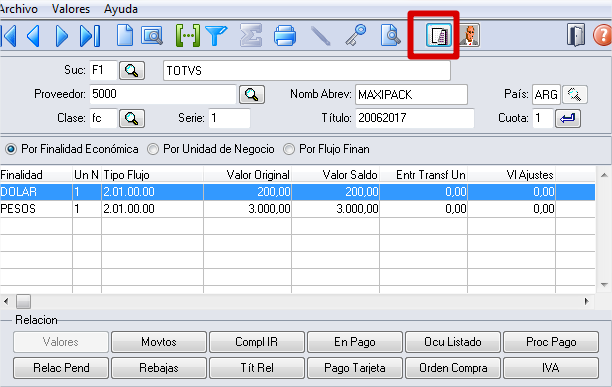This screenshot has width=612, height=387.
Task: Click the vertical scrollbar up arrow
Action: 604,175
